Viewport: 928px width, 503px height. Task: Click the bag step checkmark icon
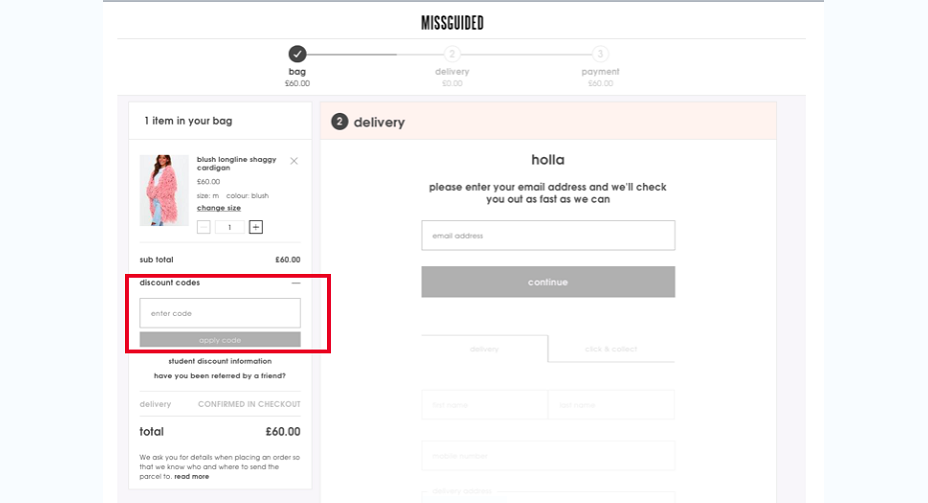tap(297, 54)
